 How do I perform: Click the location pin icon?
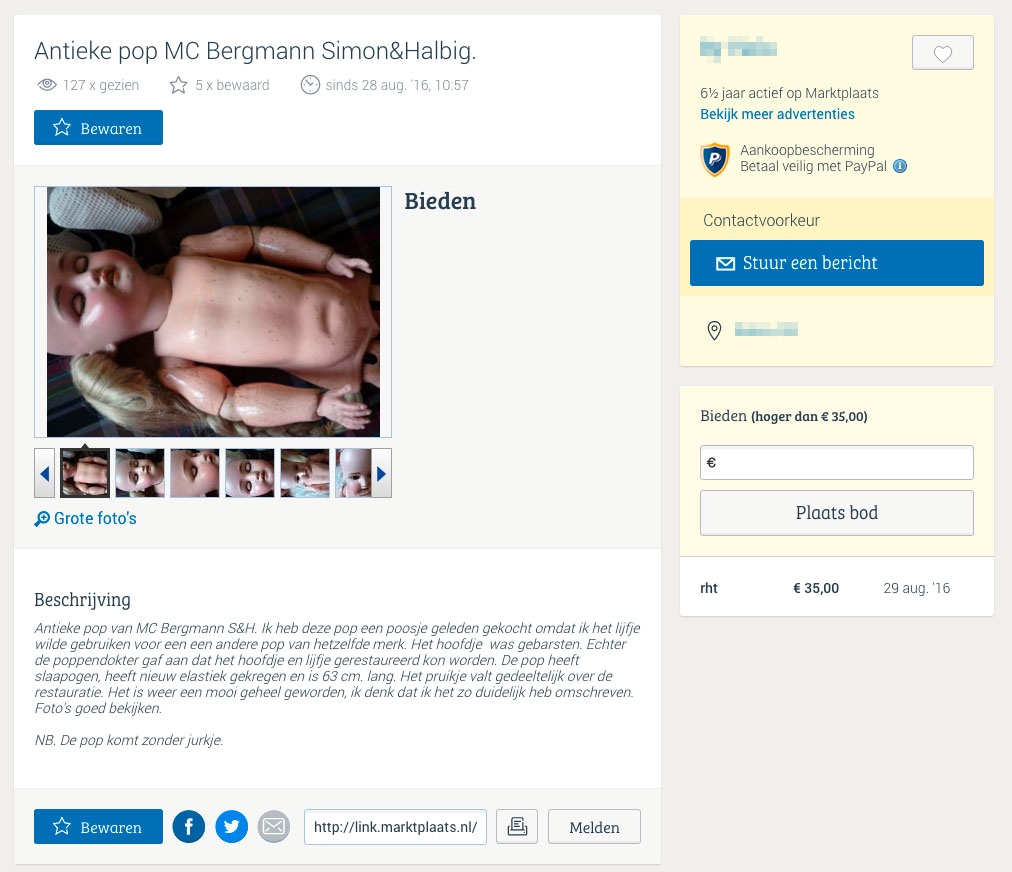pos(714,330)
